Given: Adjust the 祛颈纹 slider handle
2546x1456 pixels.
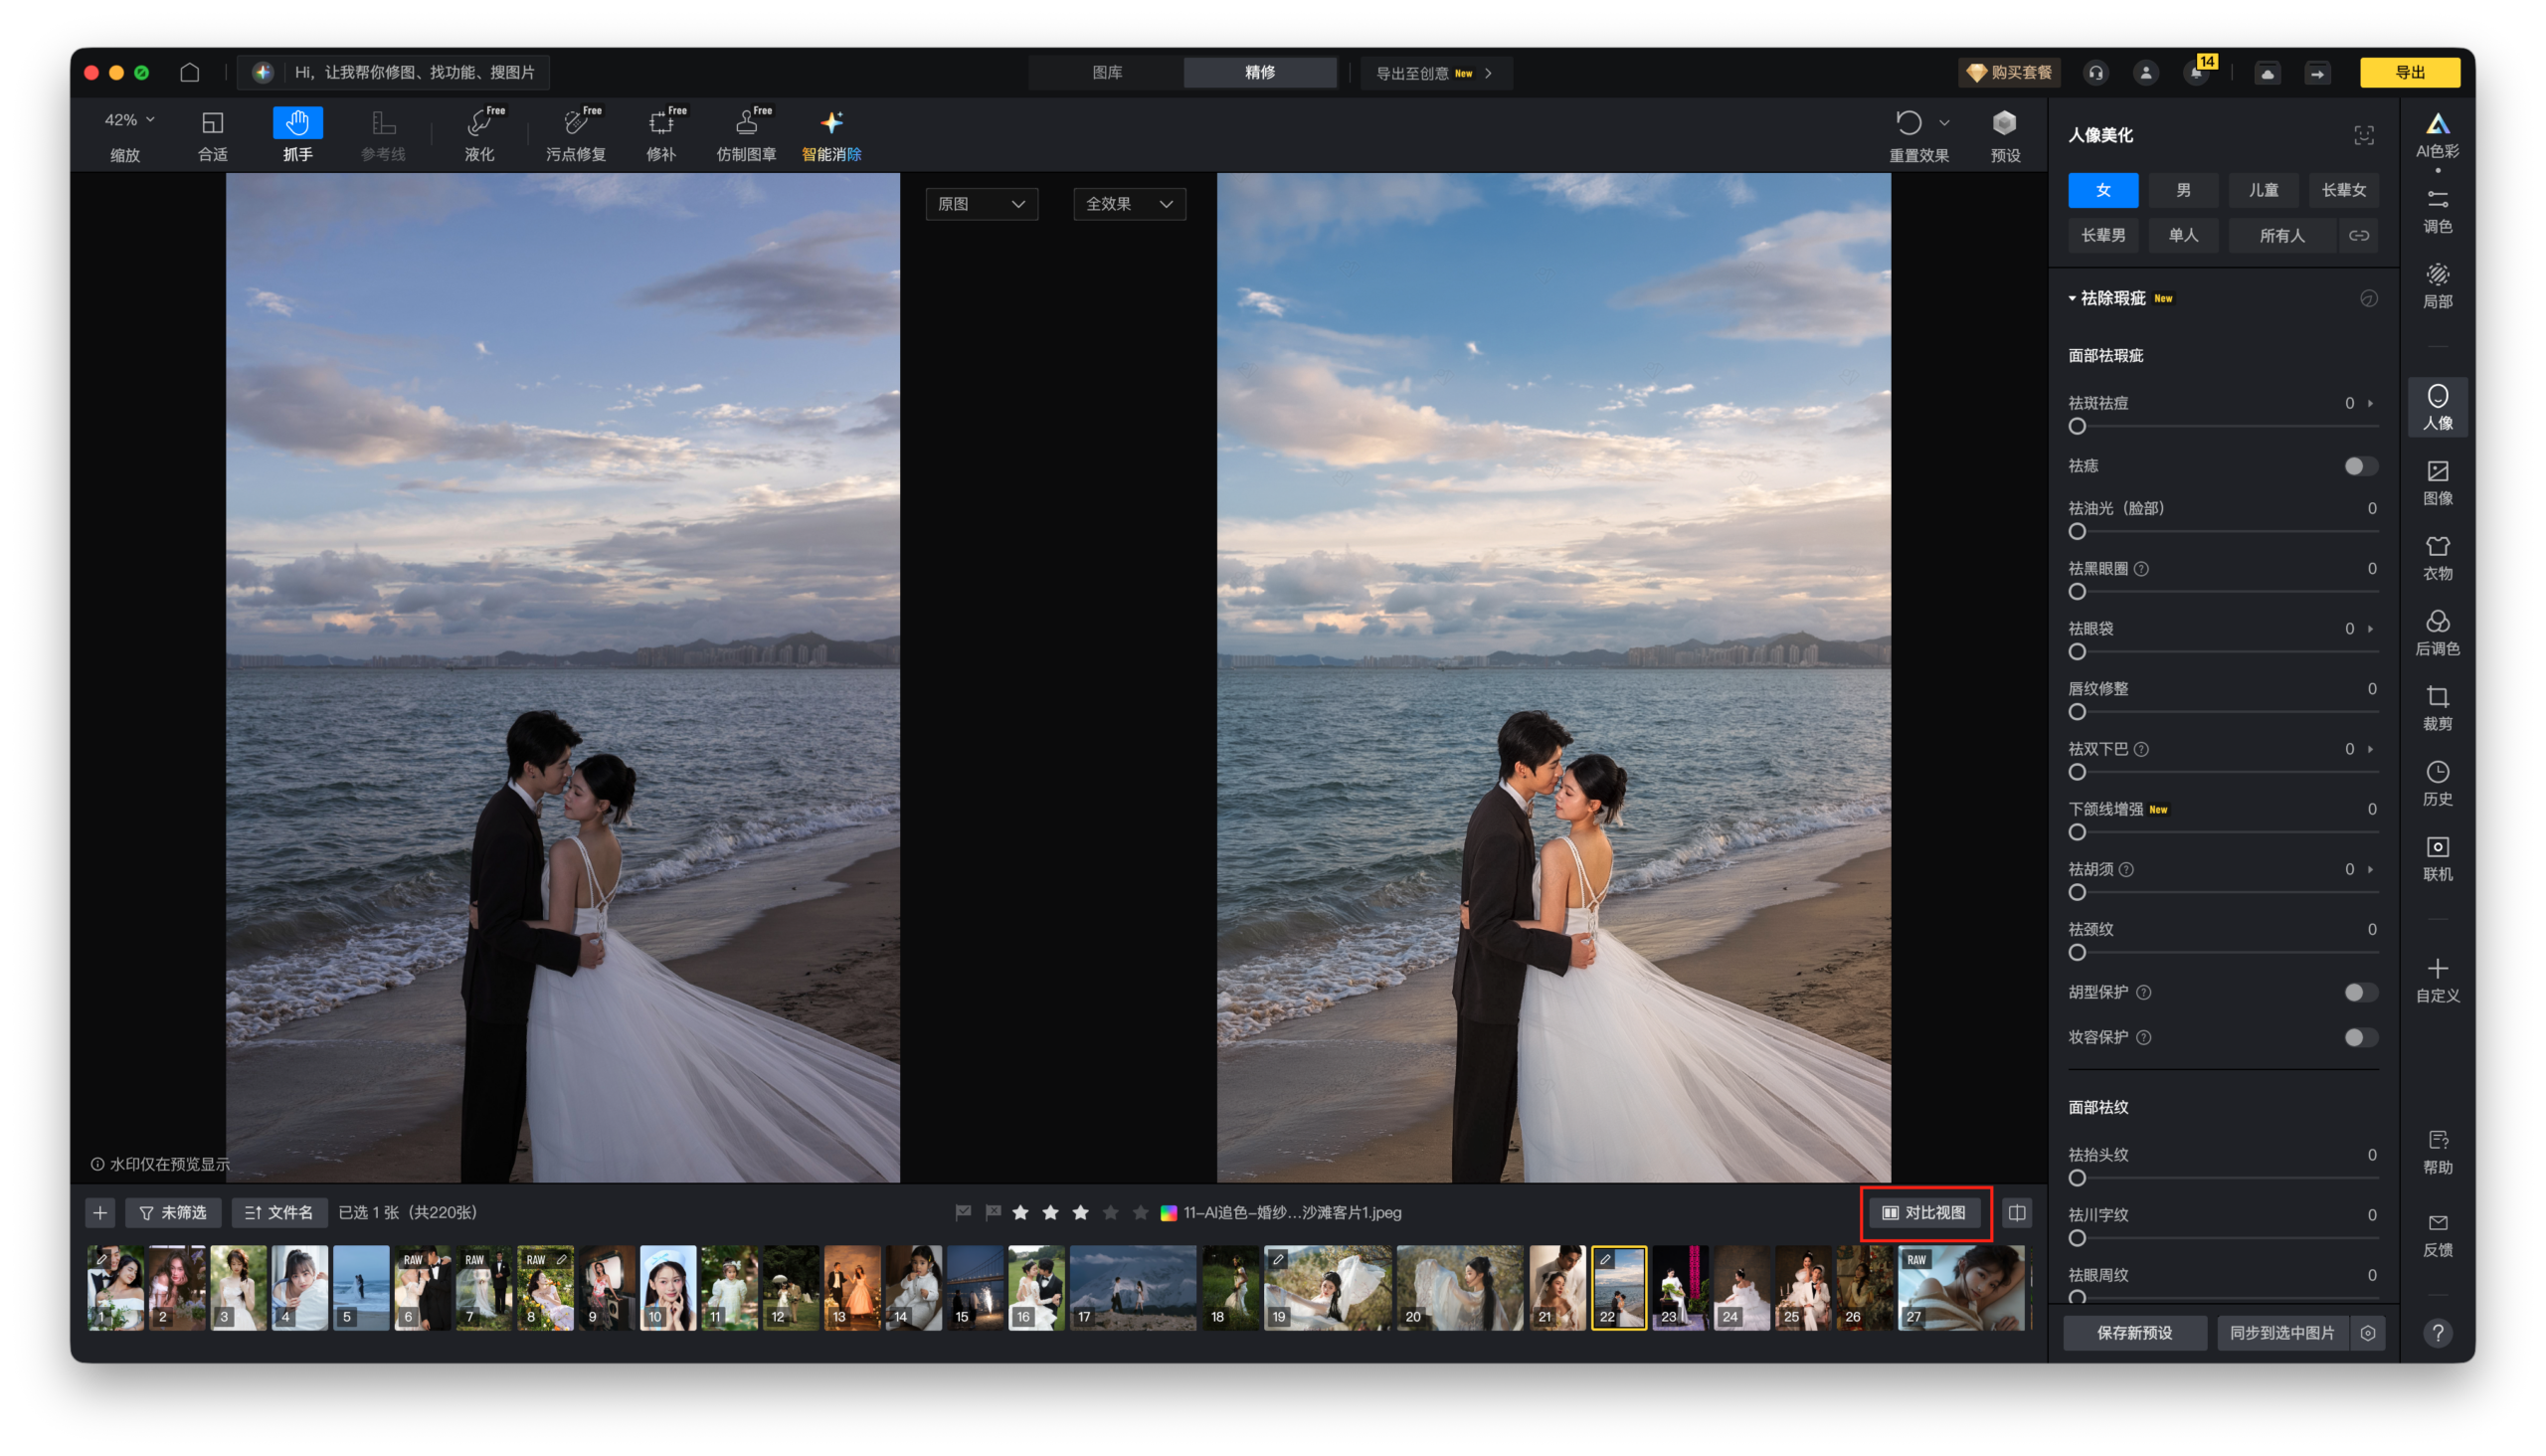Looking at the screenshot, I should (2077, 953).
